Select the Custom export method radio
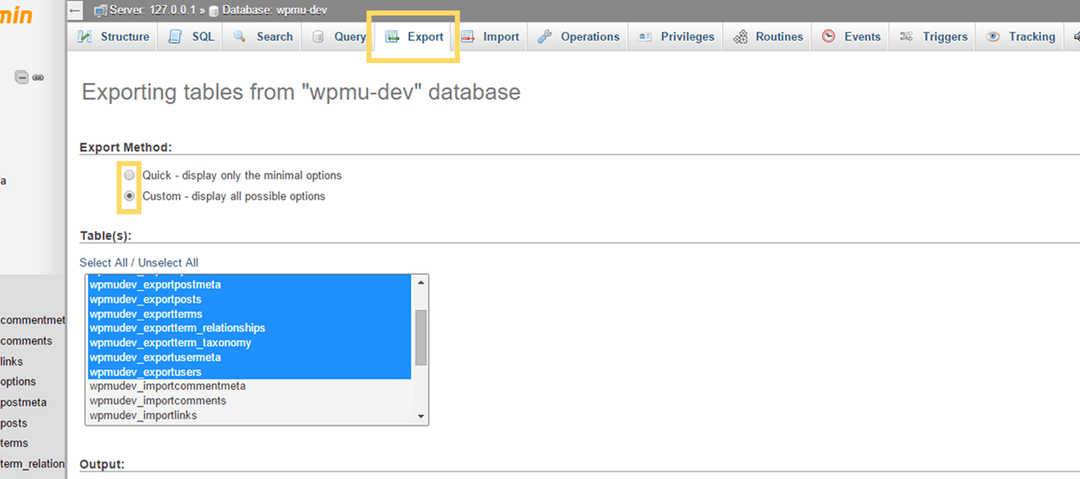The width and height of the screenshot is (1080, 479). pos(129,196)
